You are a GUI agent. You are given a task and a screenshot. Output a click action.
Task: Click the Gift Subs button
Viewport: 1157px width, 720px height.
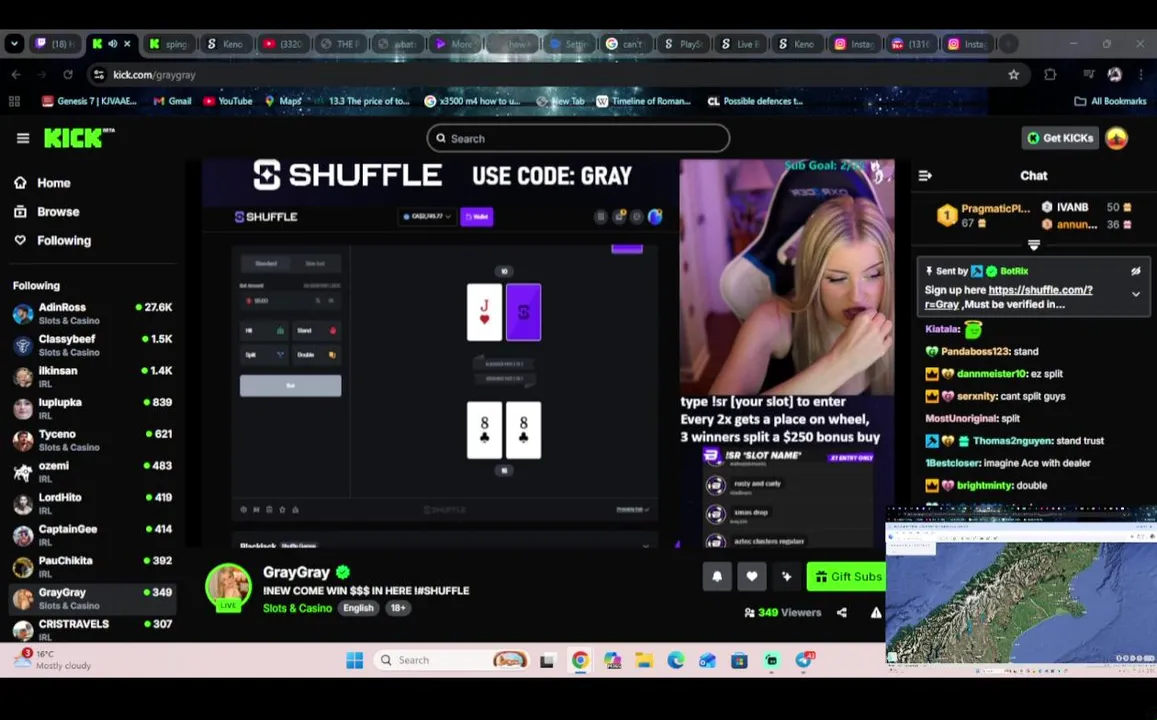[x=847, y=577]
